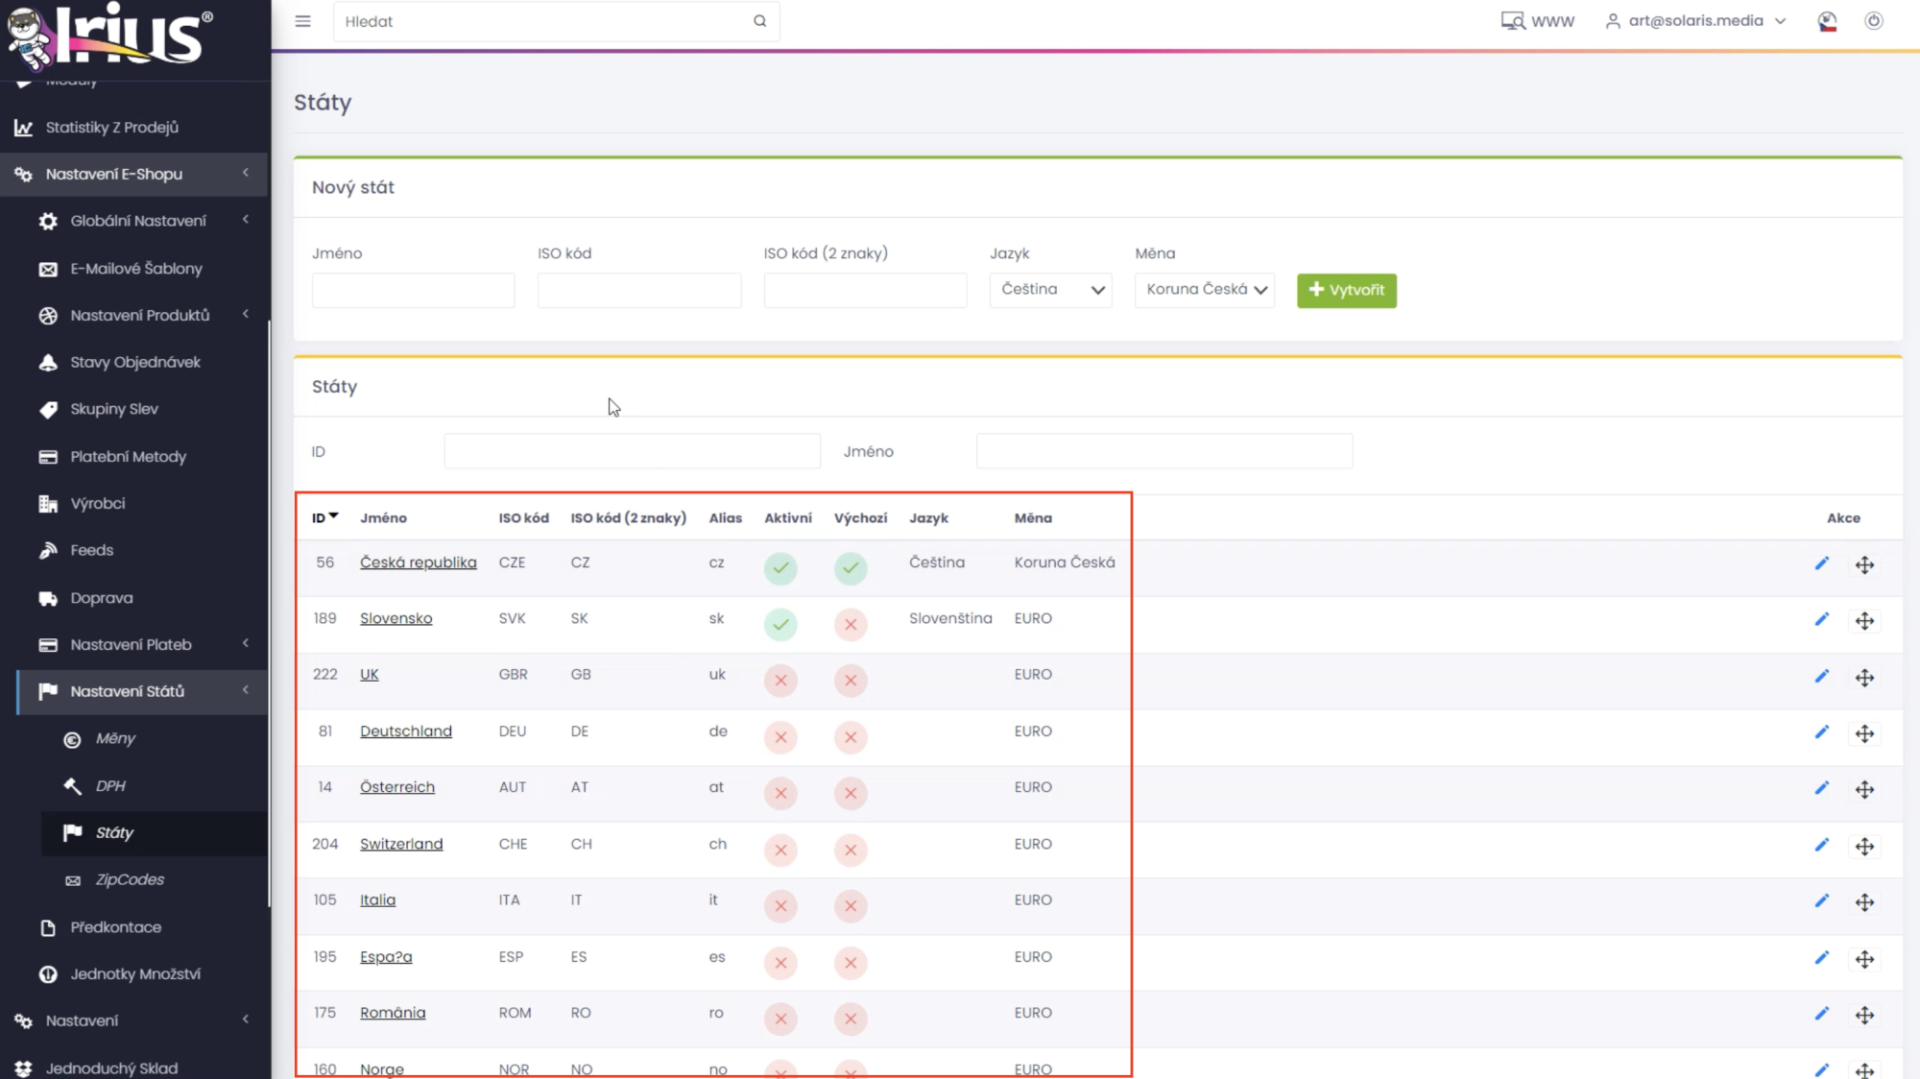The height and width of the screenshot is (1079, 1920).
Task: Open Česká republika link
Action: (x=418, y=562)
